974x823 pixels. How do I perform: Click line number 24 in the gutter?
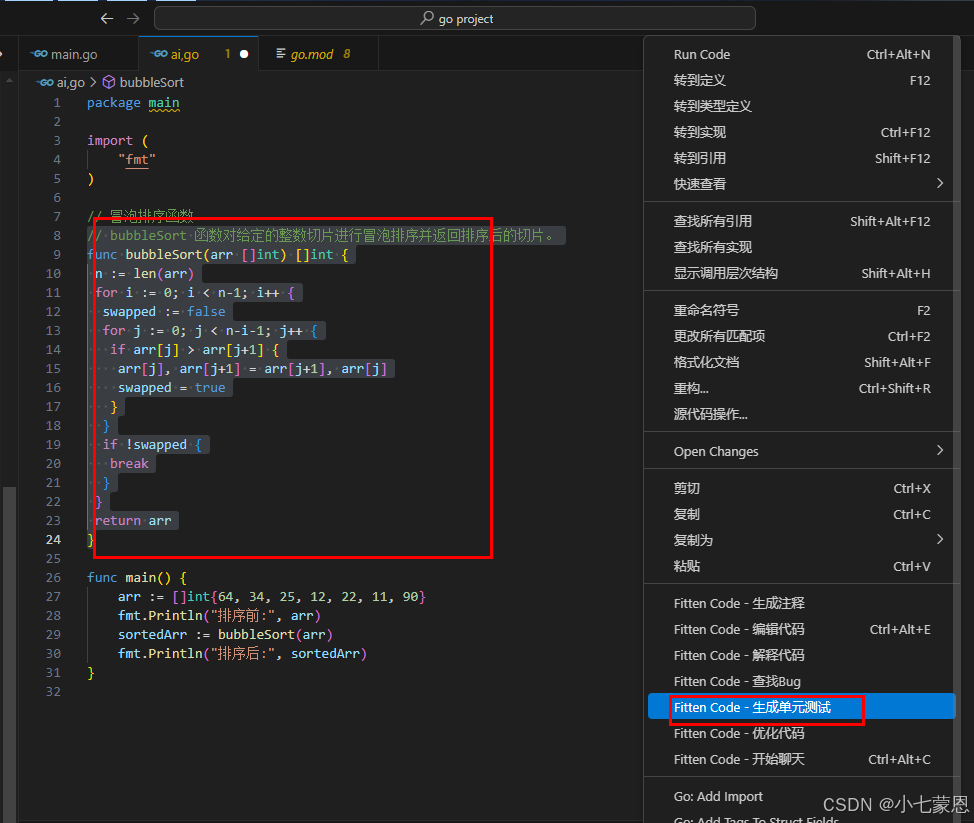point(53,540)
